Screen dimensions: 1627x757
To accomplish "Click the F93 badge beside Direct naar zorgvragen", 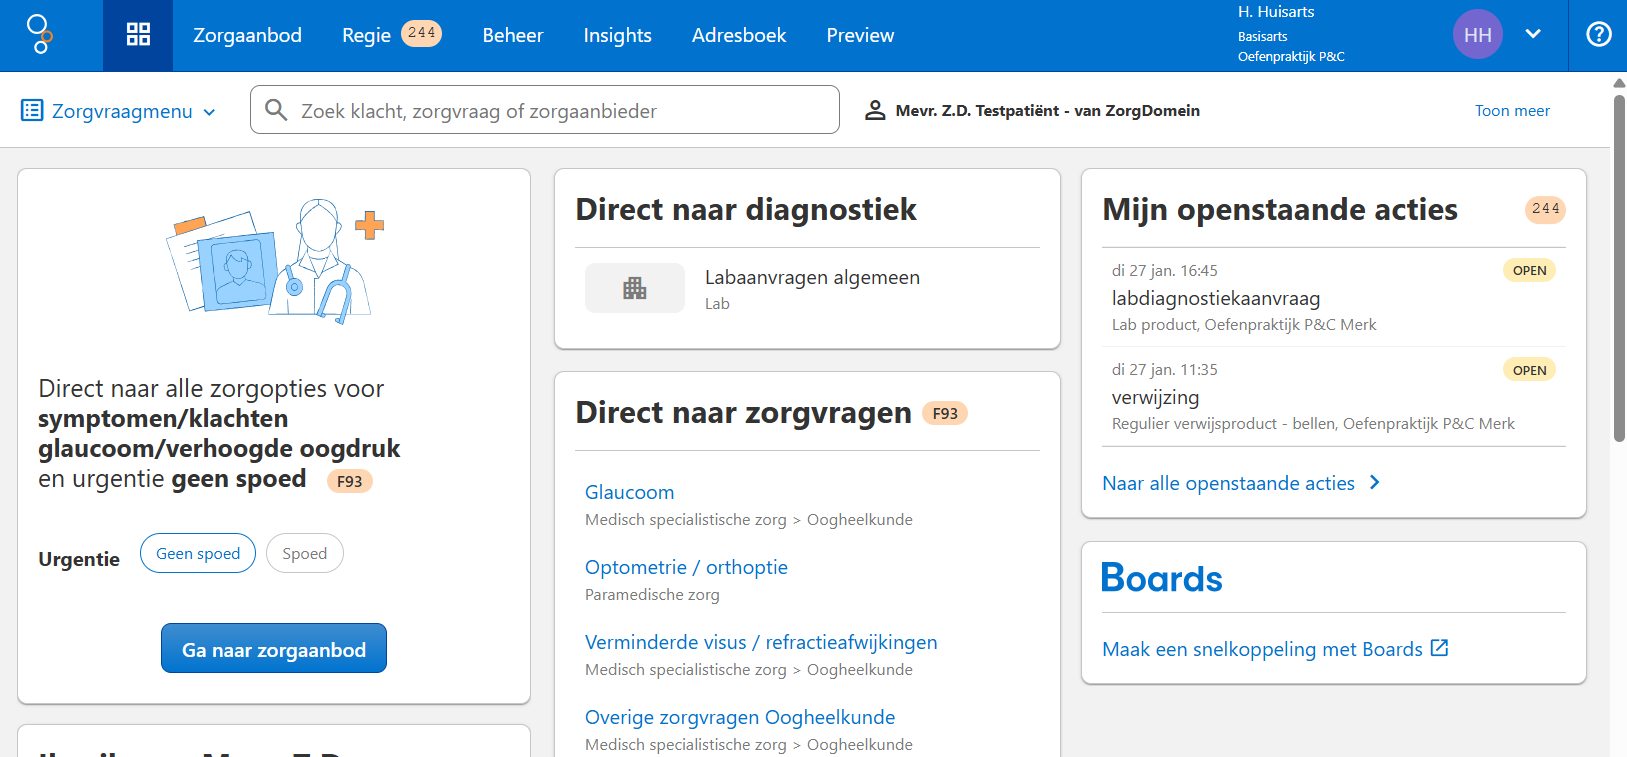I will coord(945,413).
